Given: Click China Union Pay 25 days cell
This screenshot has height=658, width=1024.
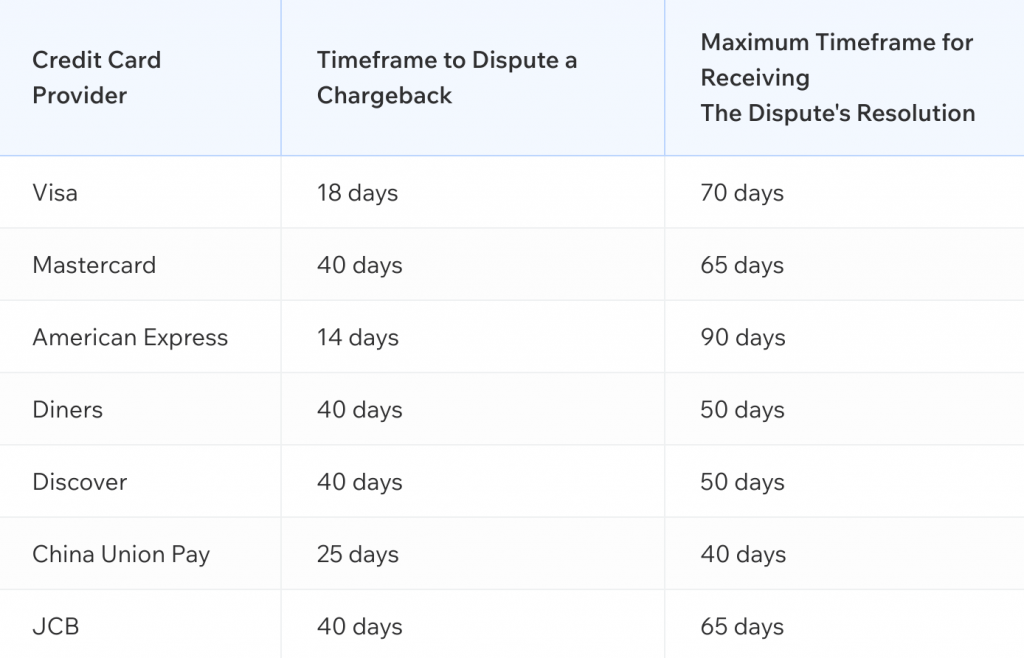Looking at the screenshot, I should [359, 554].
